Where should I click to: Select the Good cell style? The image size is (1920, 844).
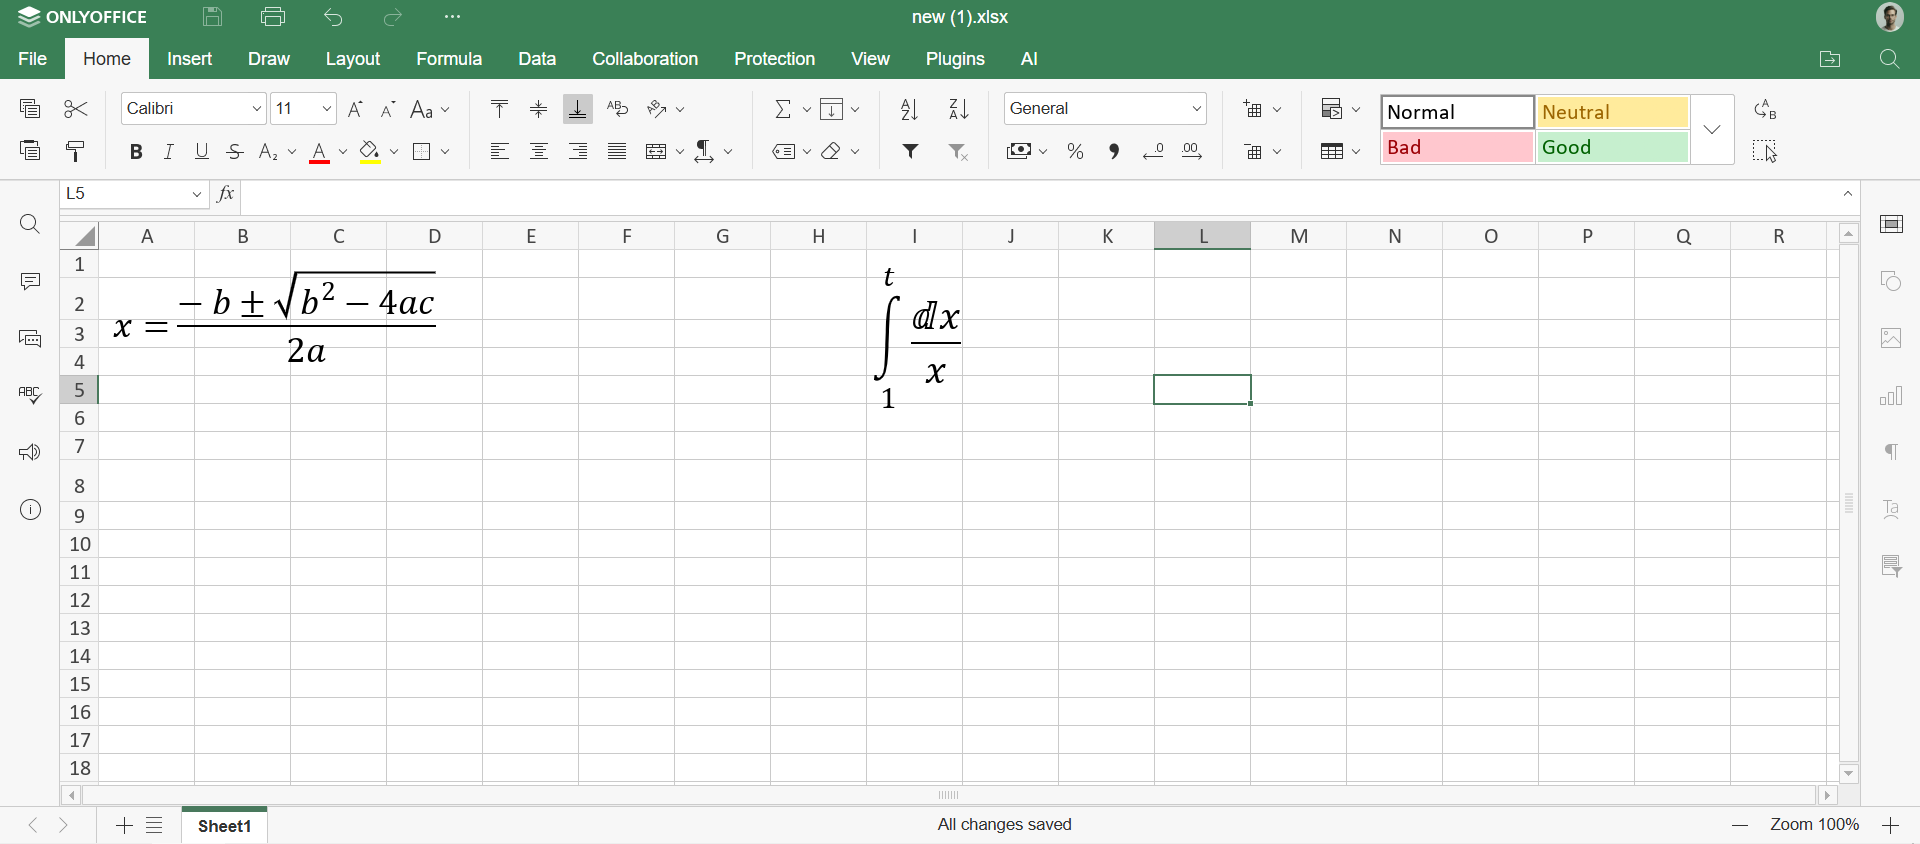coord(1612,148)
